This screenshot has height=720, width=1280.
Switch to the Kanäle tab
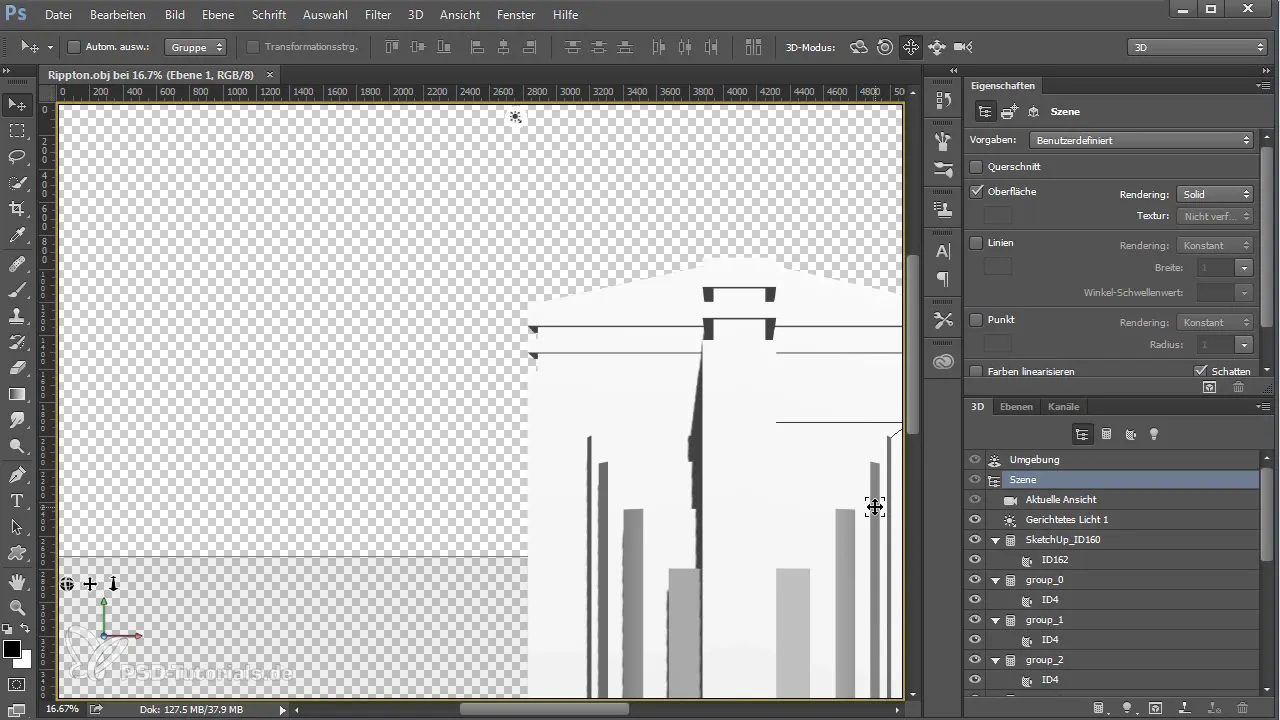(x=1063, y=407)
